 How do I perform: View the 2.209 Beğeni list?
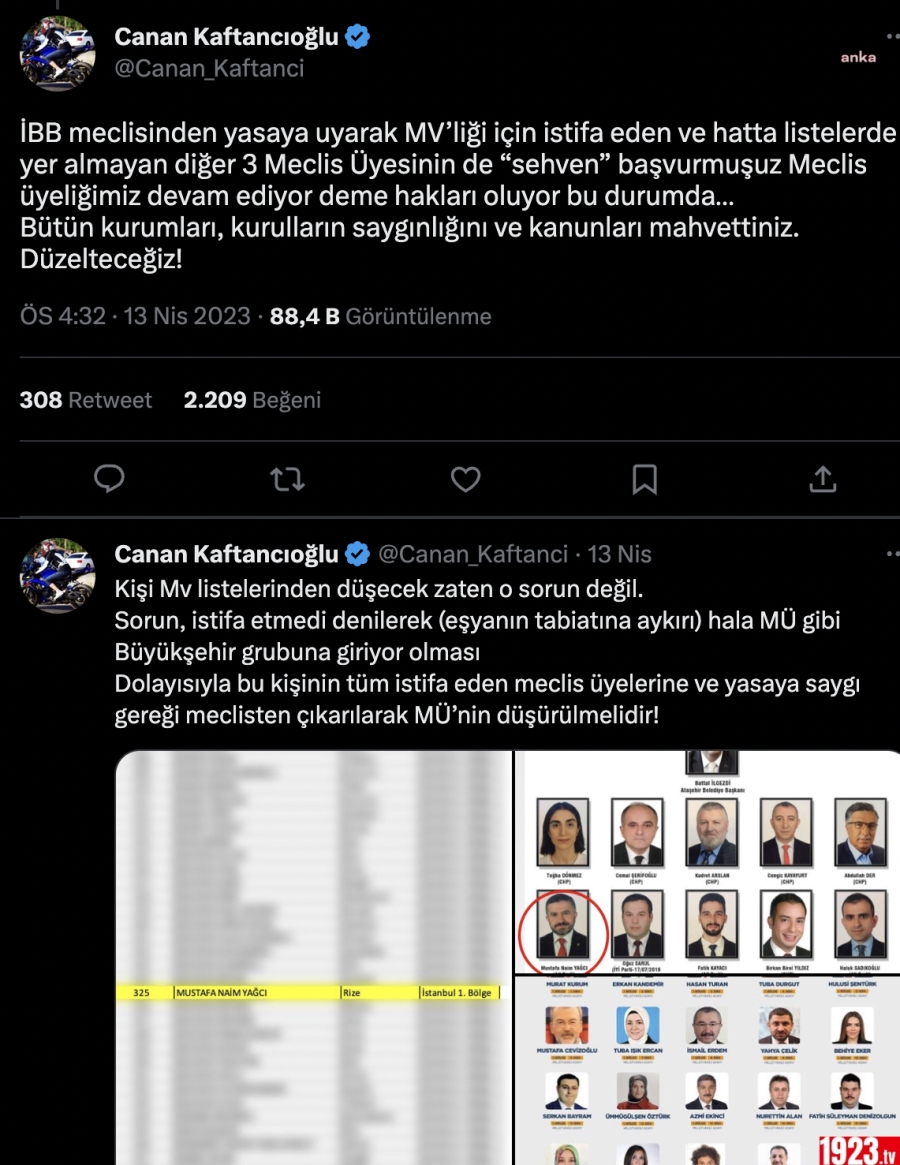tap(252, 400)
